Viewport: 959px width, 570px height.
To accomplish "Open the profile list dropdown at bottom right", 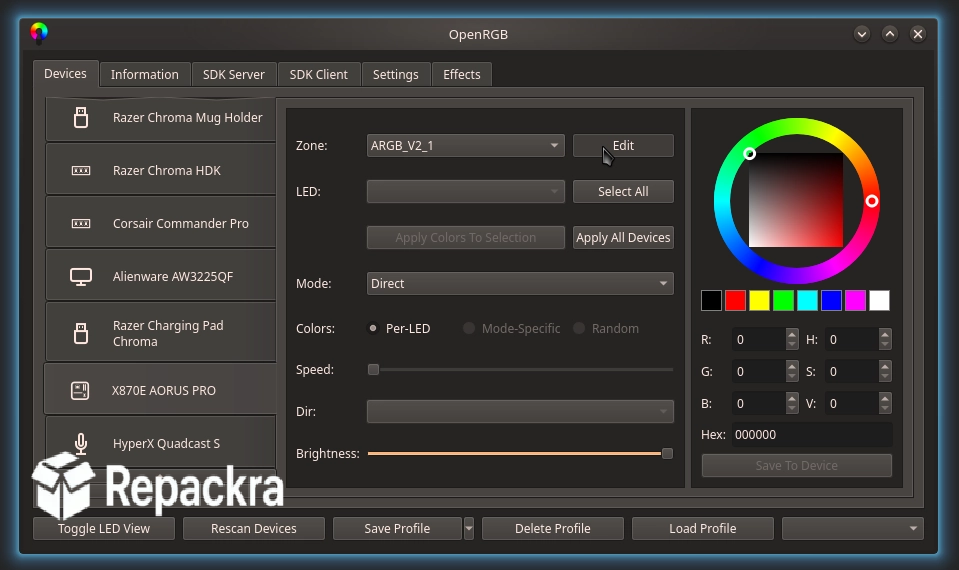I will tap(853, 528).
